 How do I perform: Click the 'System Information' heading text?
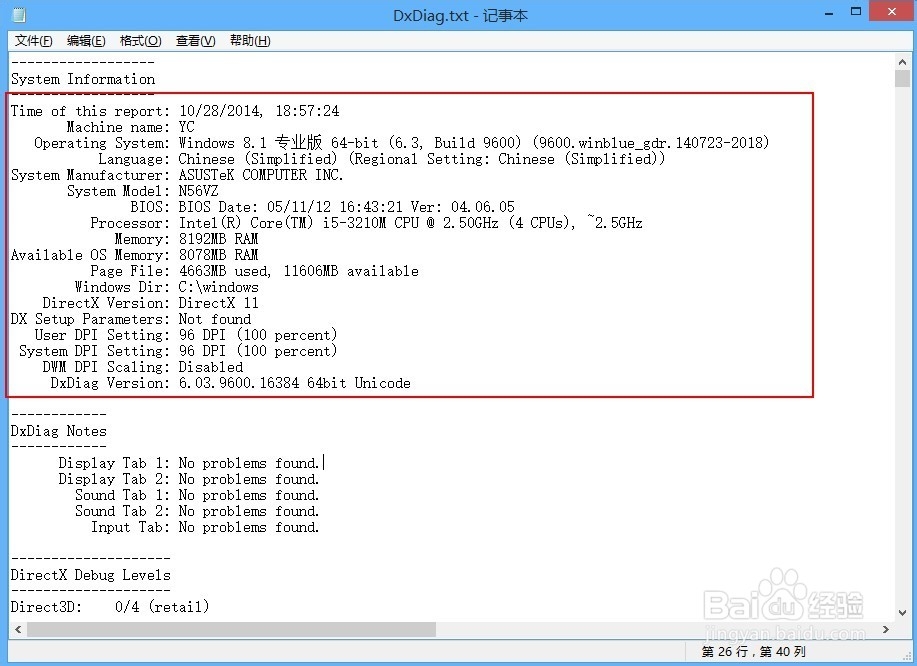coord(83,79)
